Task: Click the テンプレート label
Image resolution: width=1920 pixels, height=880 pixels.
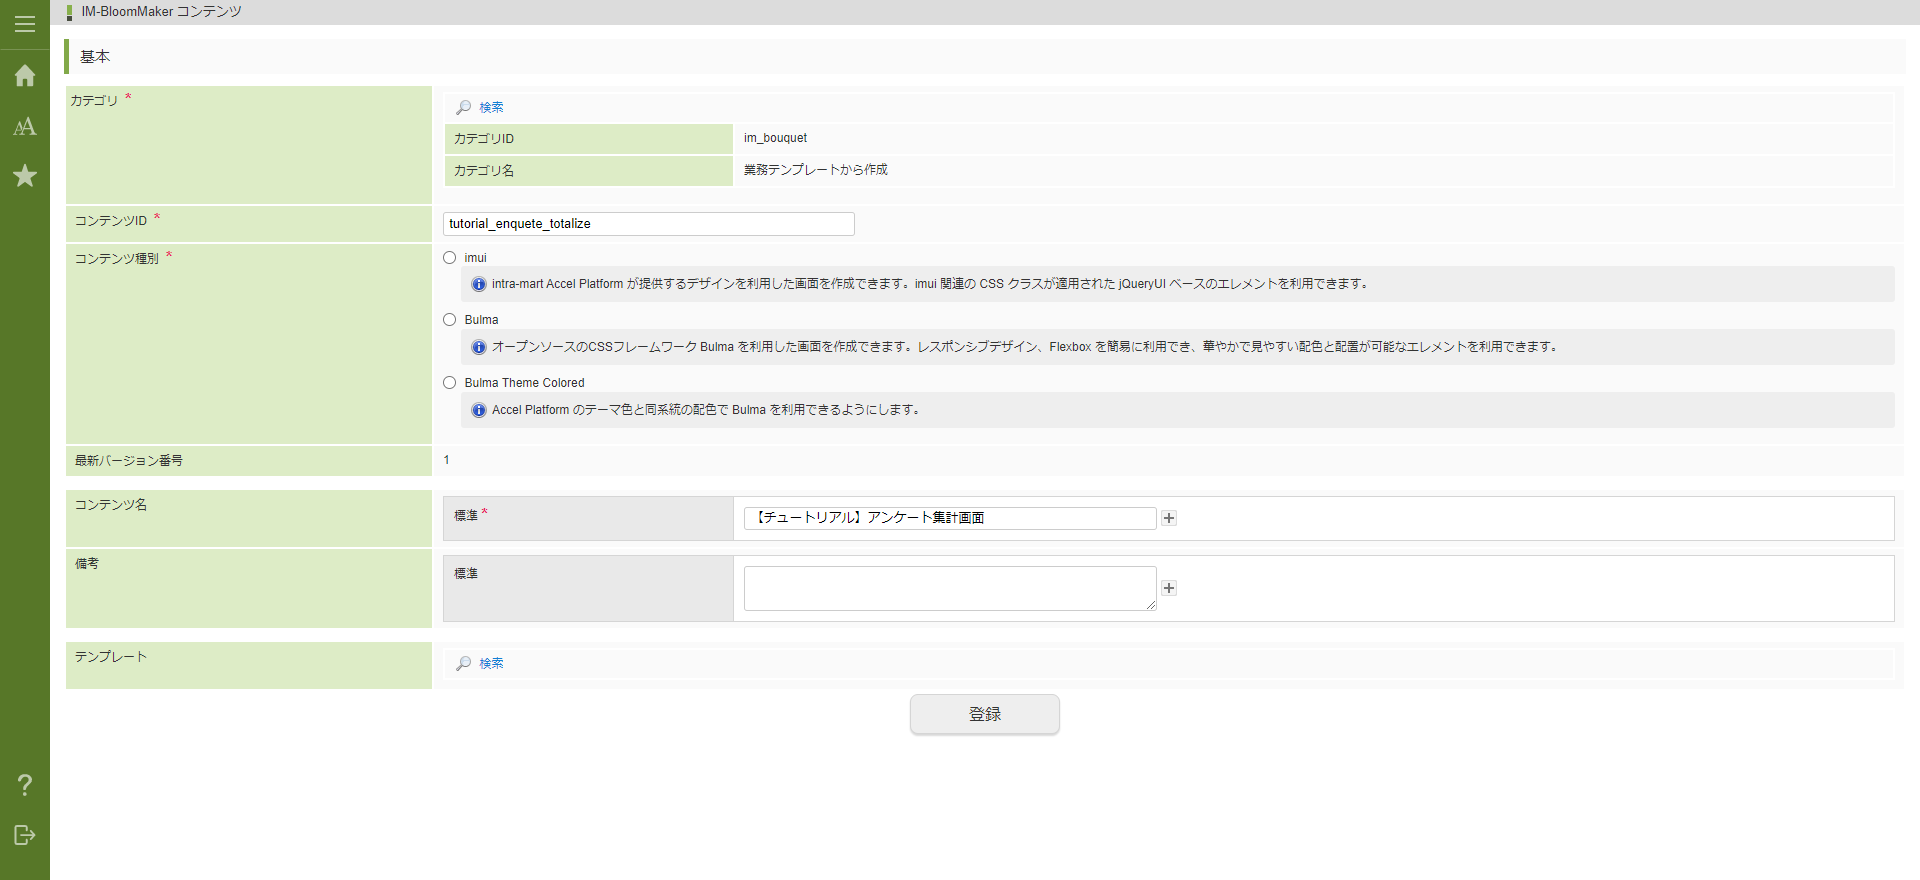Action: 111,657
